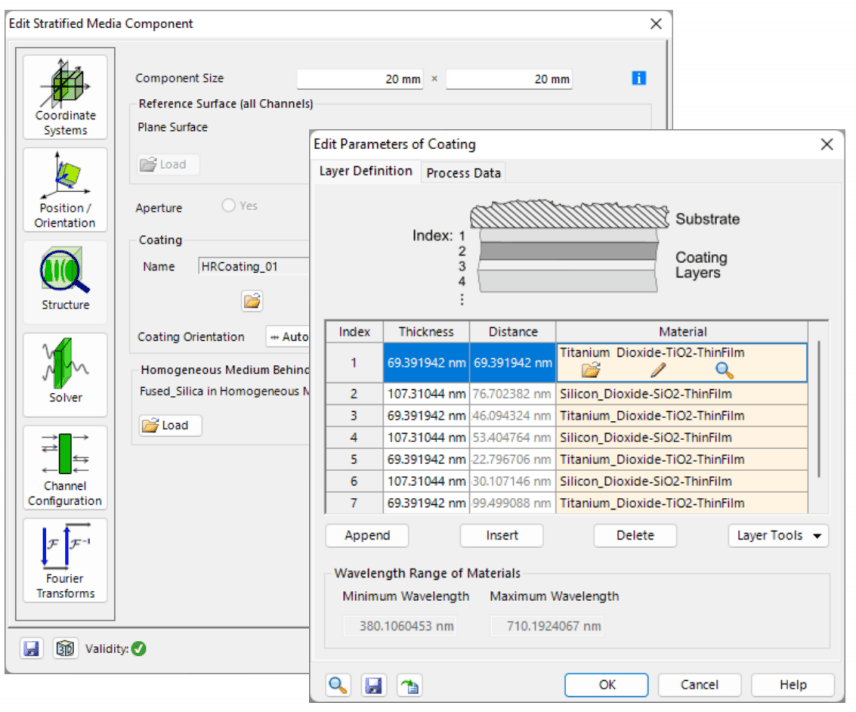Click coating folder icon below HRCoating_01
The image size is (856, 712).
click(x=252, y=301)
